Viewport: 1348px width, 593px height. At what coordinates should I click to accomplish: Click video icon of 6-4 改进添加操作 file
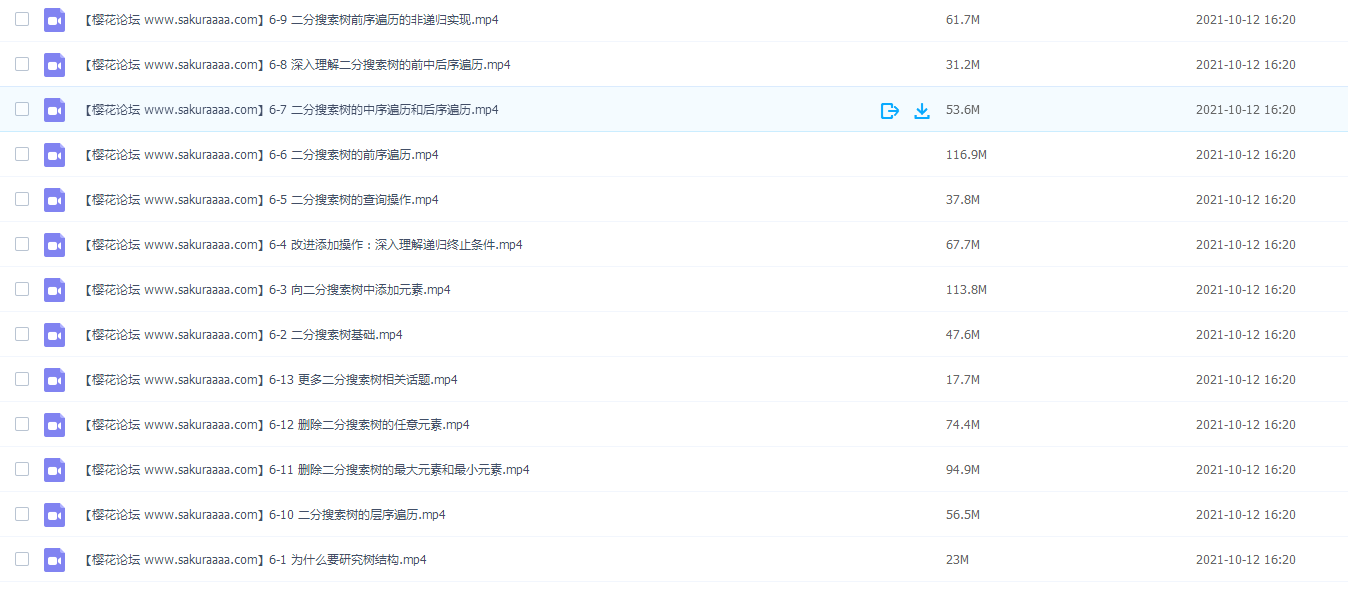pyautogui.click(x=54, y=245)
